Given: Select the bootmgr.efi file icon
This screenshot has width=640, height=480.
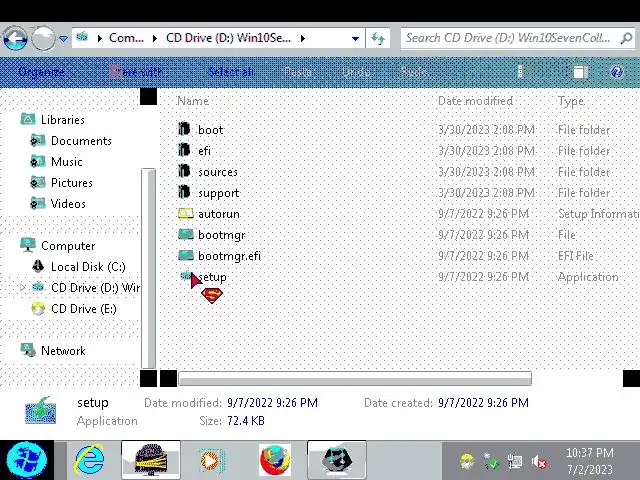Looking at the screenshot, I should click(186, 256).
